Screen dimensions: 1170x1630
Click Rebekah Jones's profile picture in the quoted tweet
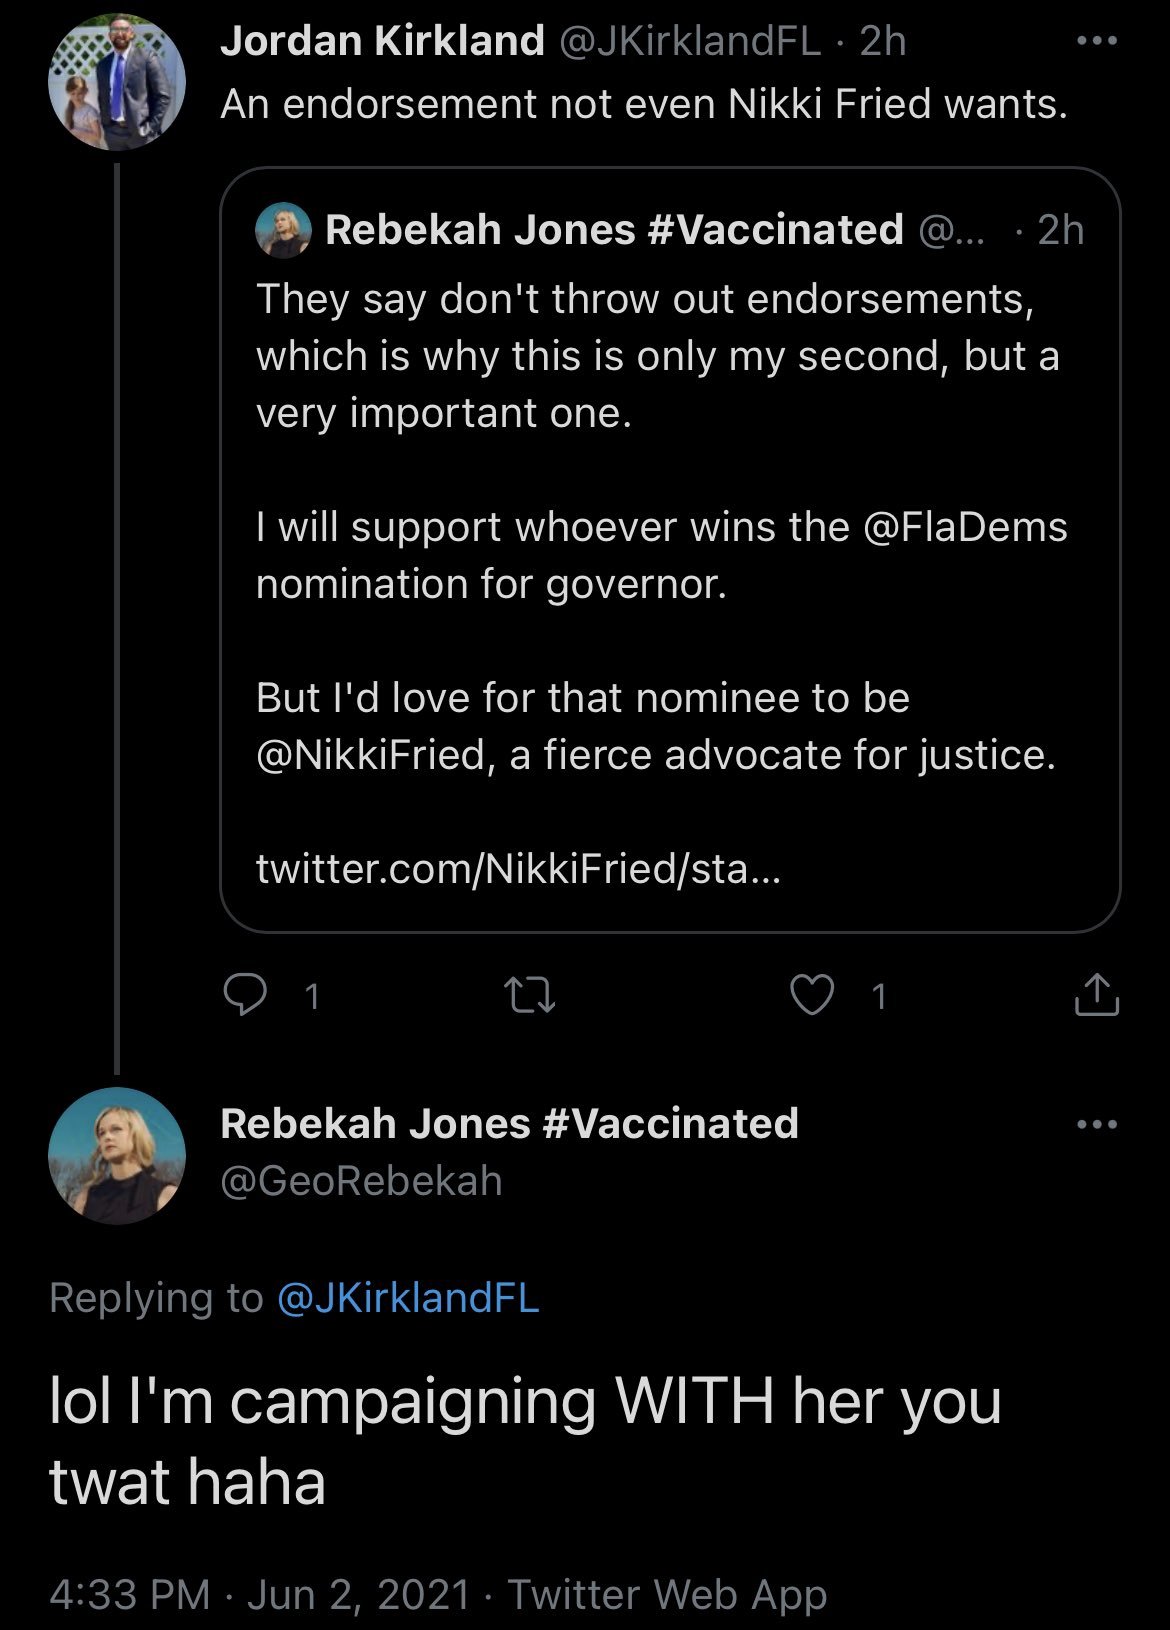pyautogui.click(x=281, y=231)
